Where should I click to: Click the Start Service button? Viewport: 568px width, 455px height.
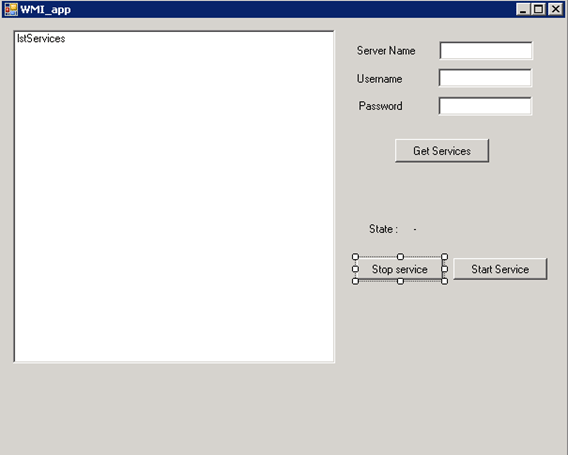click(x=500, y=269)
